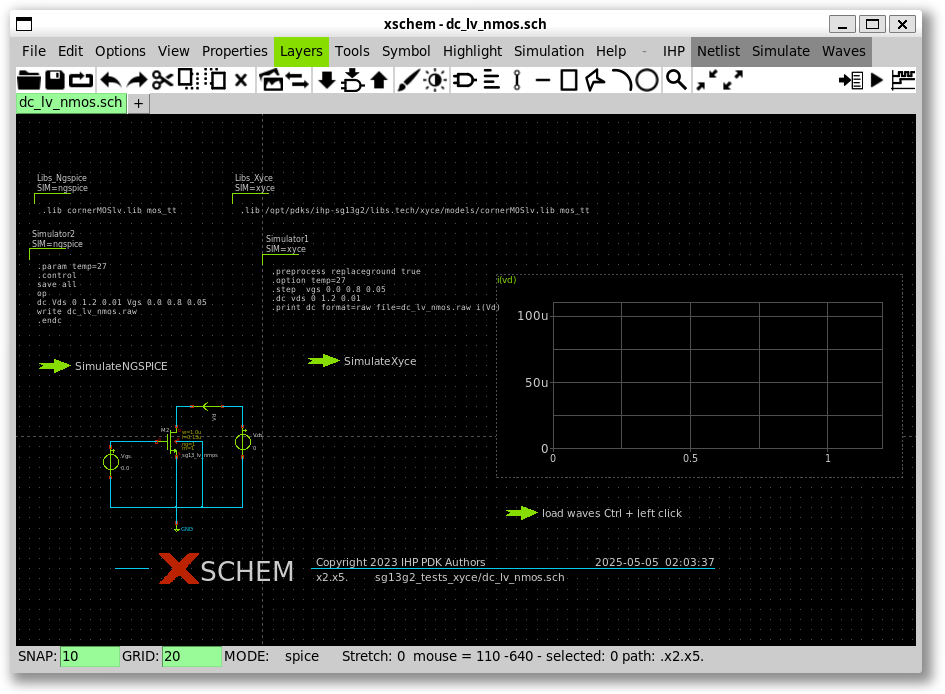The width and height of the screenshot is (945, 694).
Task: Click the Save floppy disk icon
Action: click(x=55, y=80)
